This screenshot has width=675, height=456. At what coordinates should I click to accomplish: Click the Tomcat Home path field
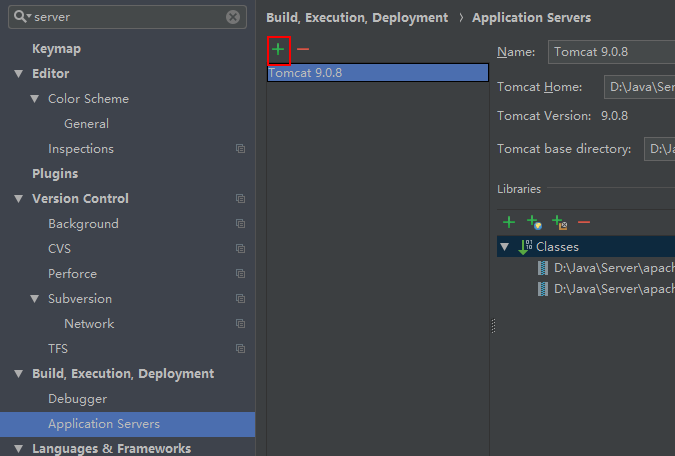(639, 87)
